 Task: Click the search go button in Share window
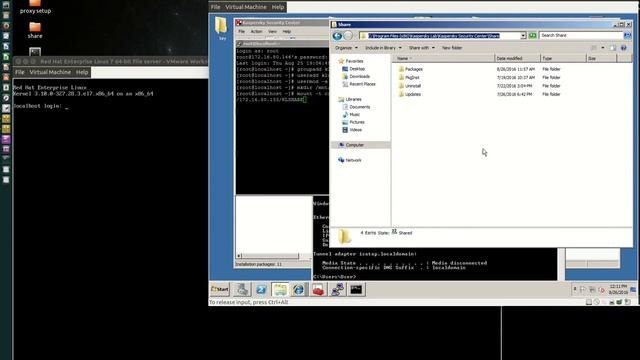coord(627,36)
